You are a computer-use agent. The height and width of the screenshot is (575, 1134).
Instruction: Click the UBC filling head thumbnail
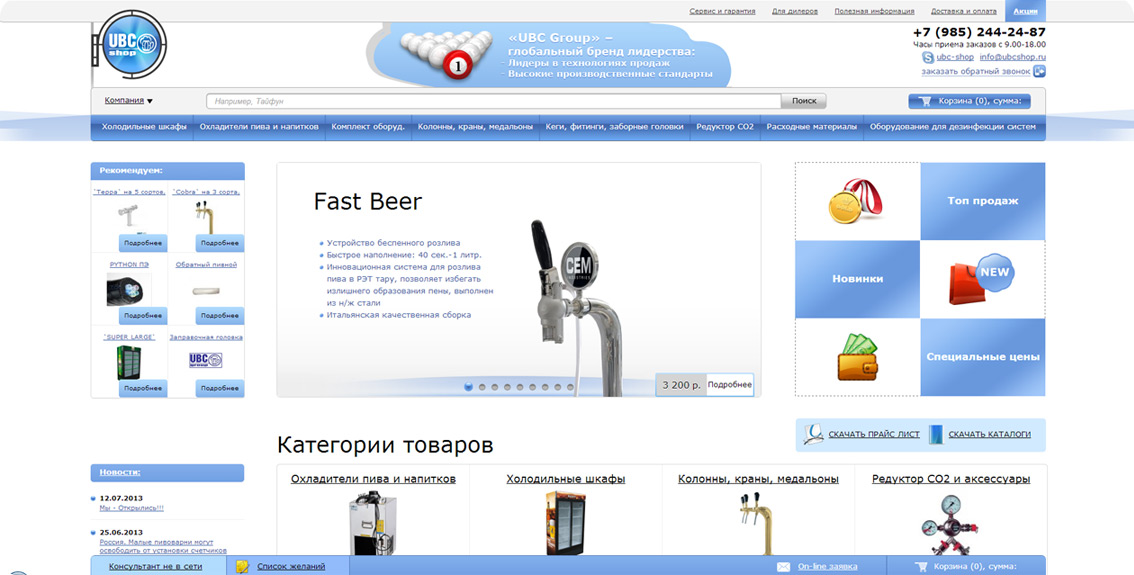coord(205,360)
